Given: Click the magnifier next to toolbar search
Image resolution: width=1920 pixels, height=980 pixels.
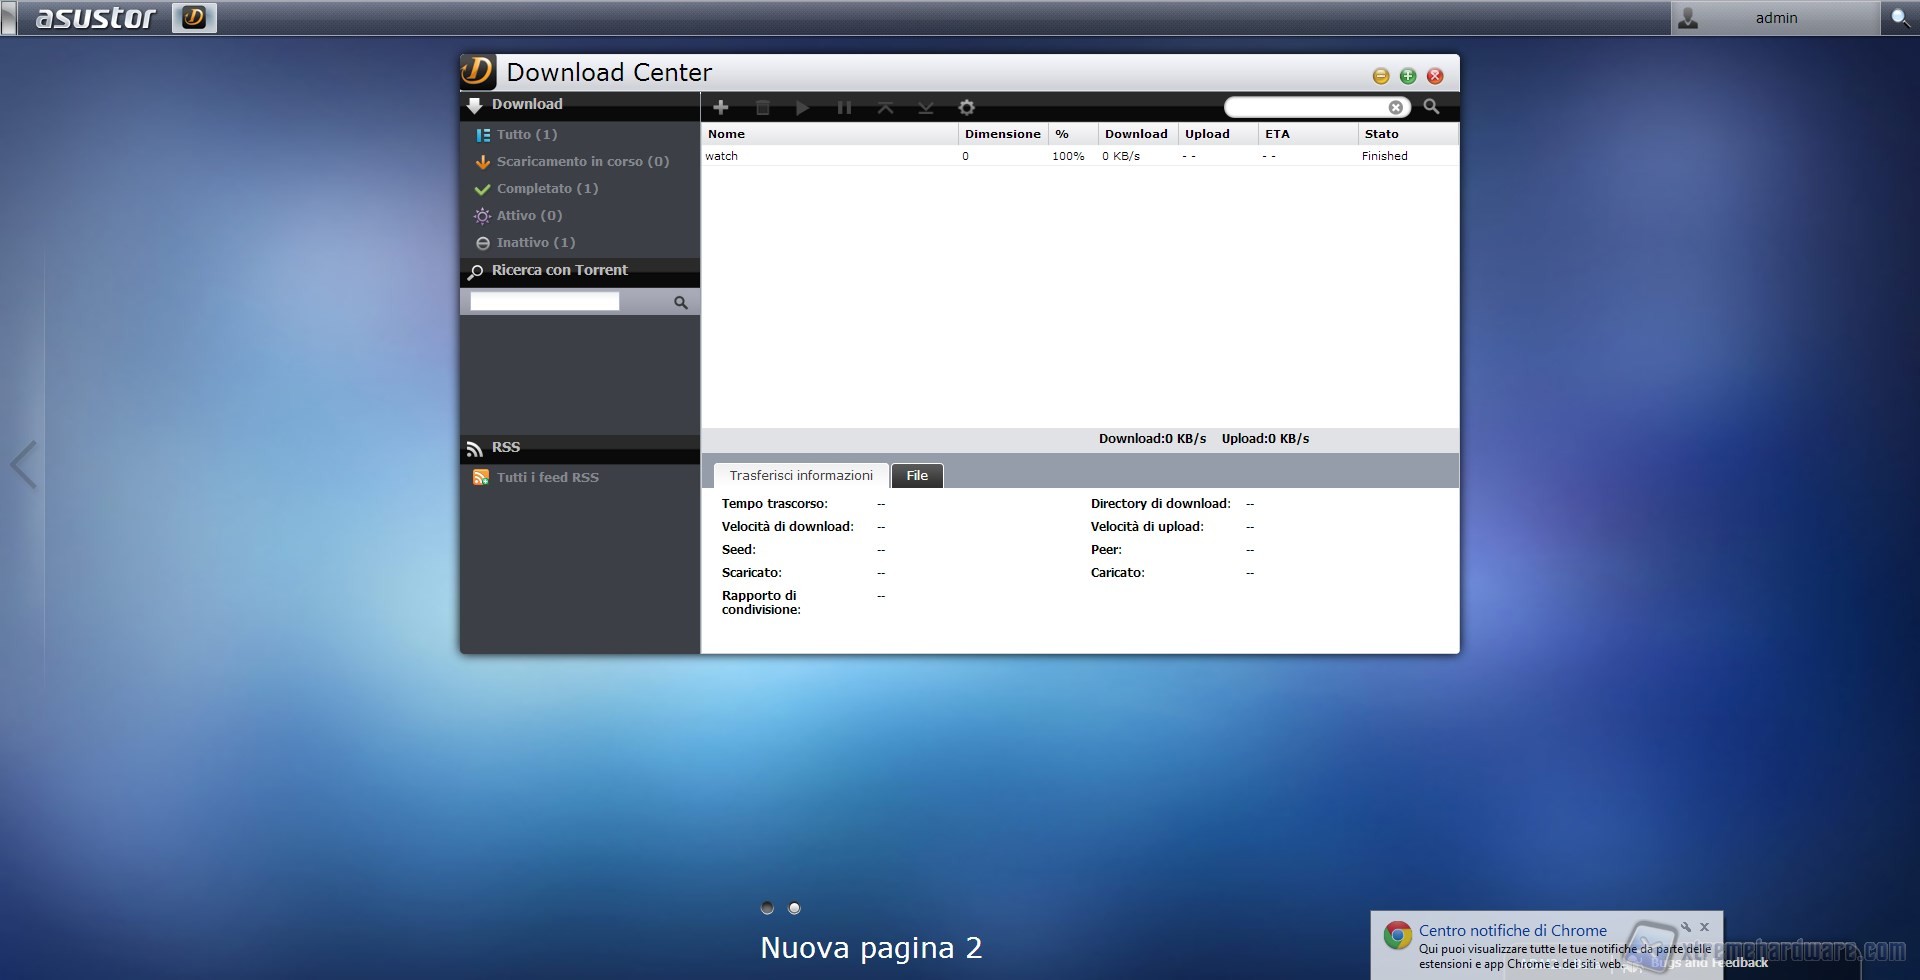Looking at the screenshot, I should click(x=1431, y=107).
